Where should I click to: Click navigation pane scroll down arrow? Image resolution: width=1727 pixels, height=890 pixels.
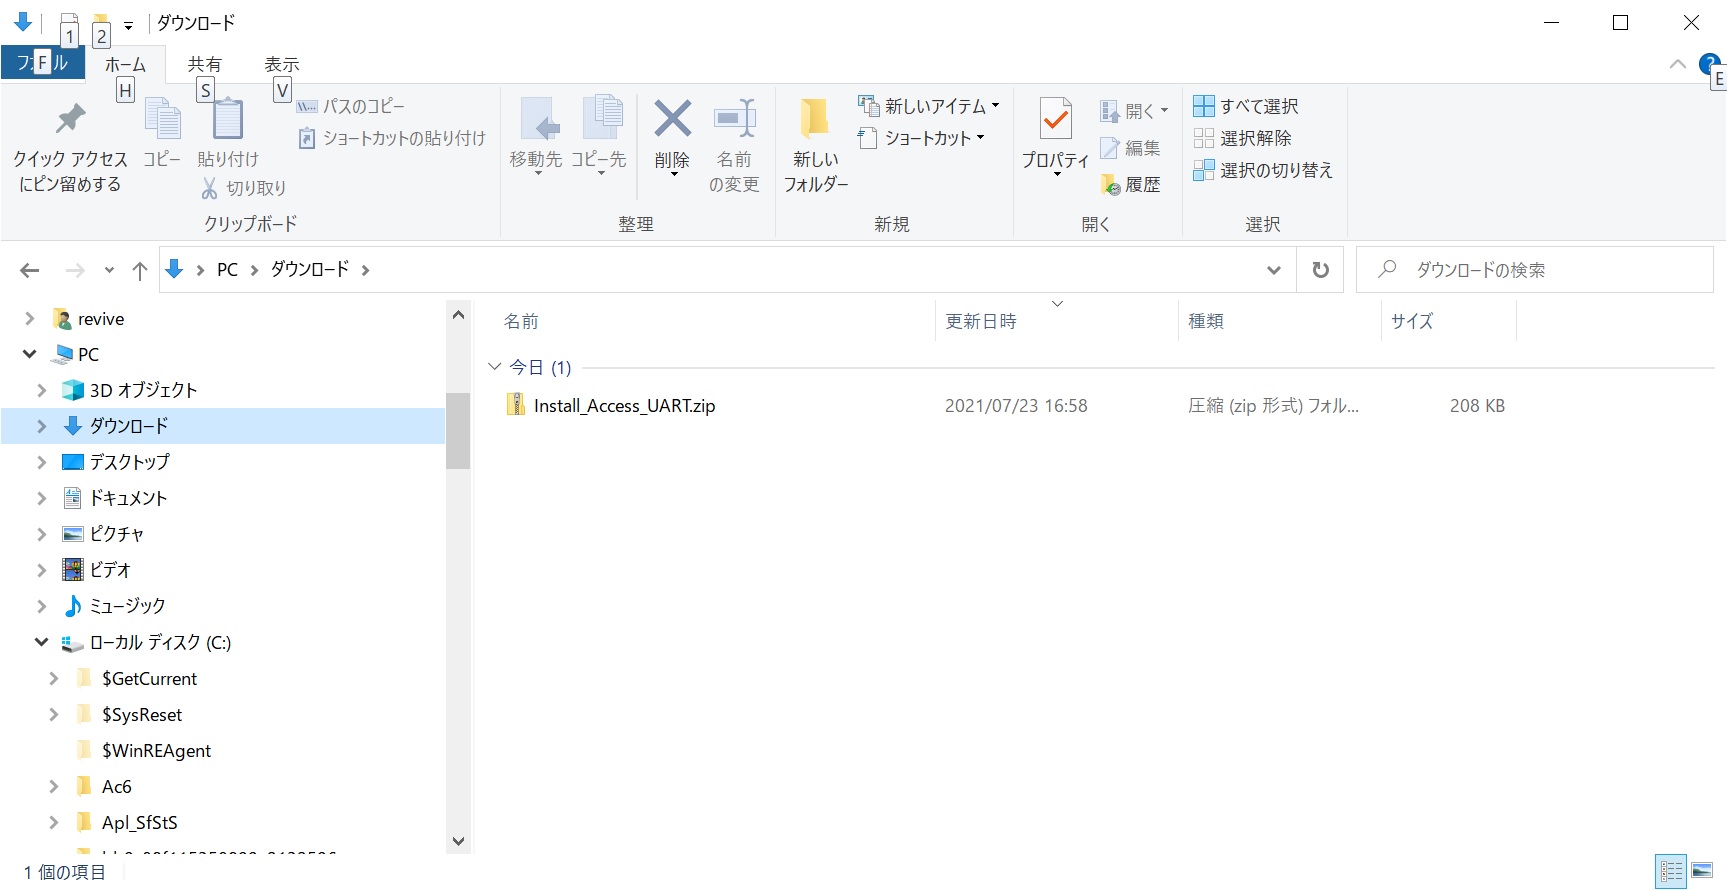(458, 841)
